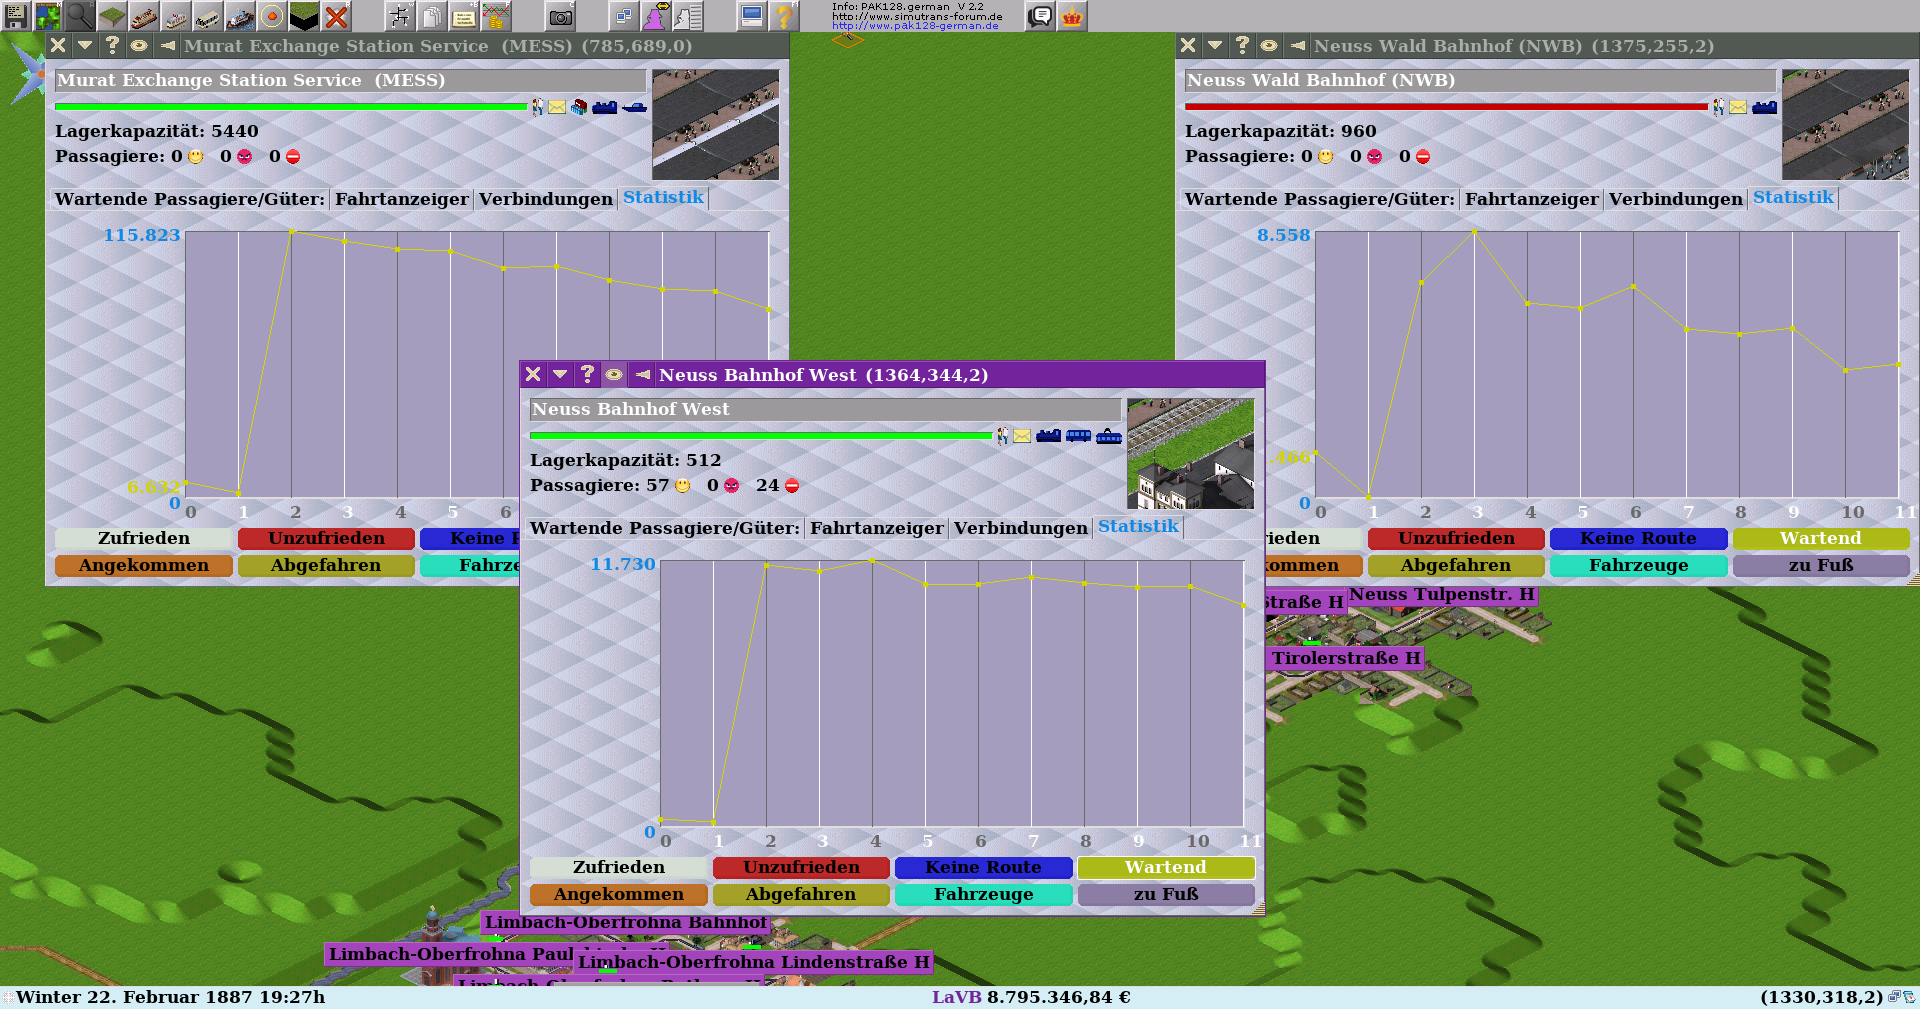Toggle Angekommen curve in Murat Exchange Station

(143, 566)
